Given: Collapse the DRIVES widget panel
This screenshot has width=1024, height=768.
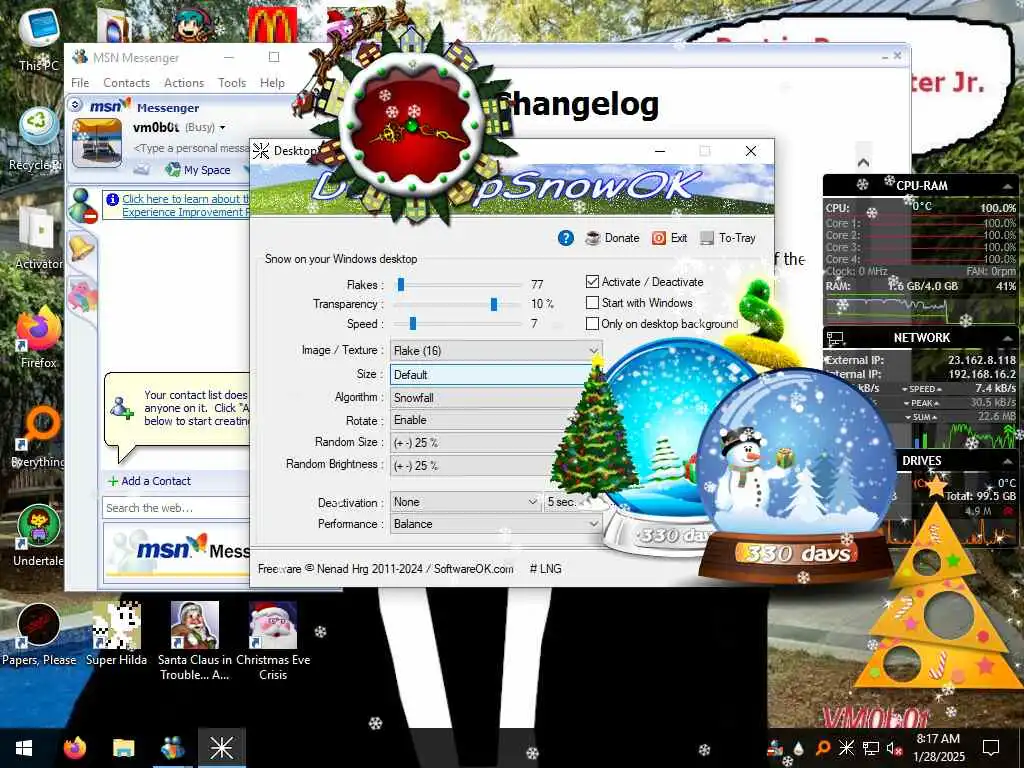Looking at the screenshot, I should [1007, 461].
